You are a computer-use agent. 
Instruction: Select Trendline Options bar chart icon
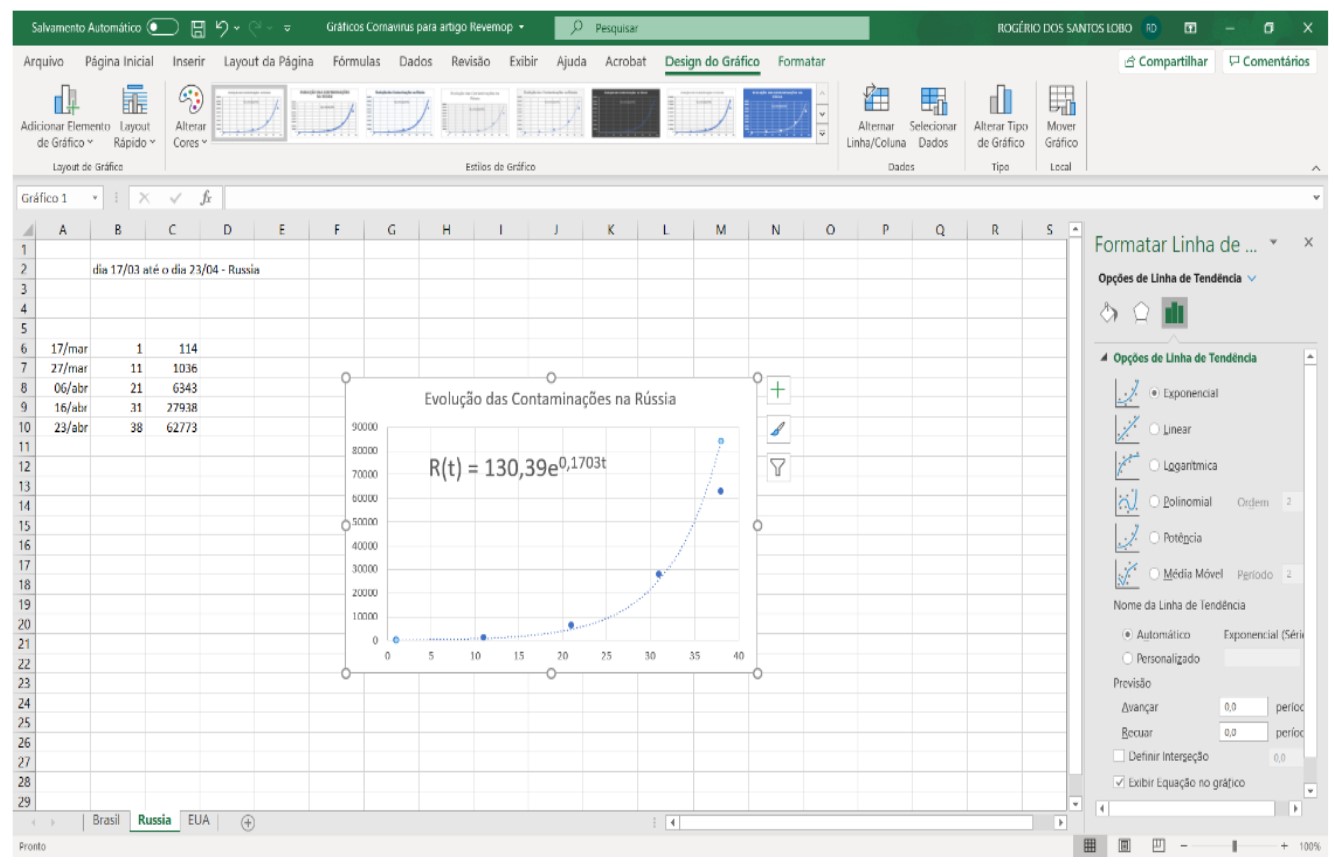pyautogui.click(x=1174, y=314)
